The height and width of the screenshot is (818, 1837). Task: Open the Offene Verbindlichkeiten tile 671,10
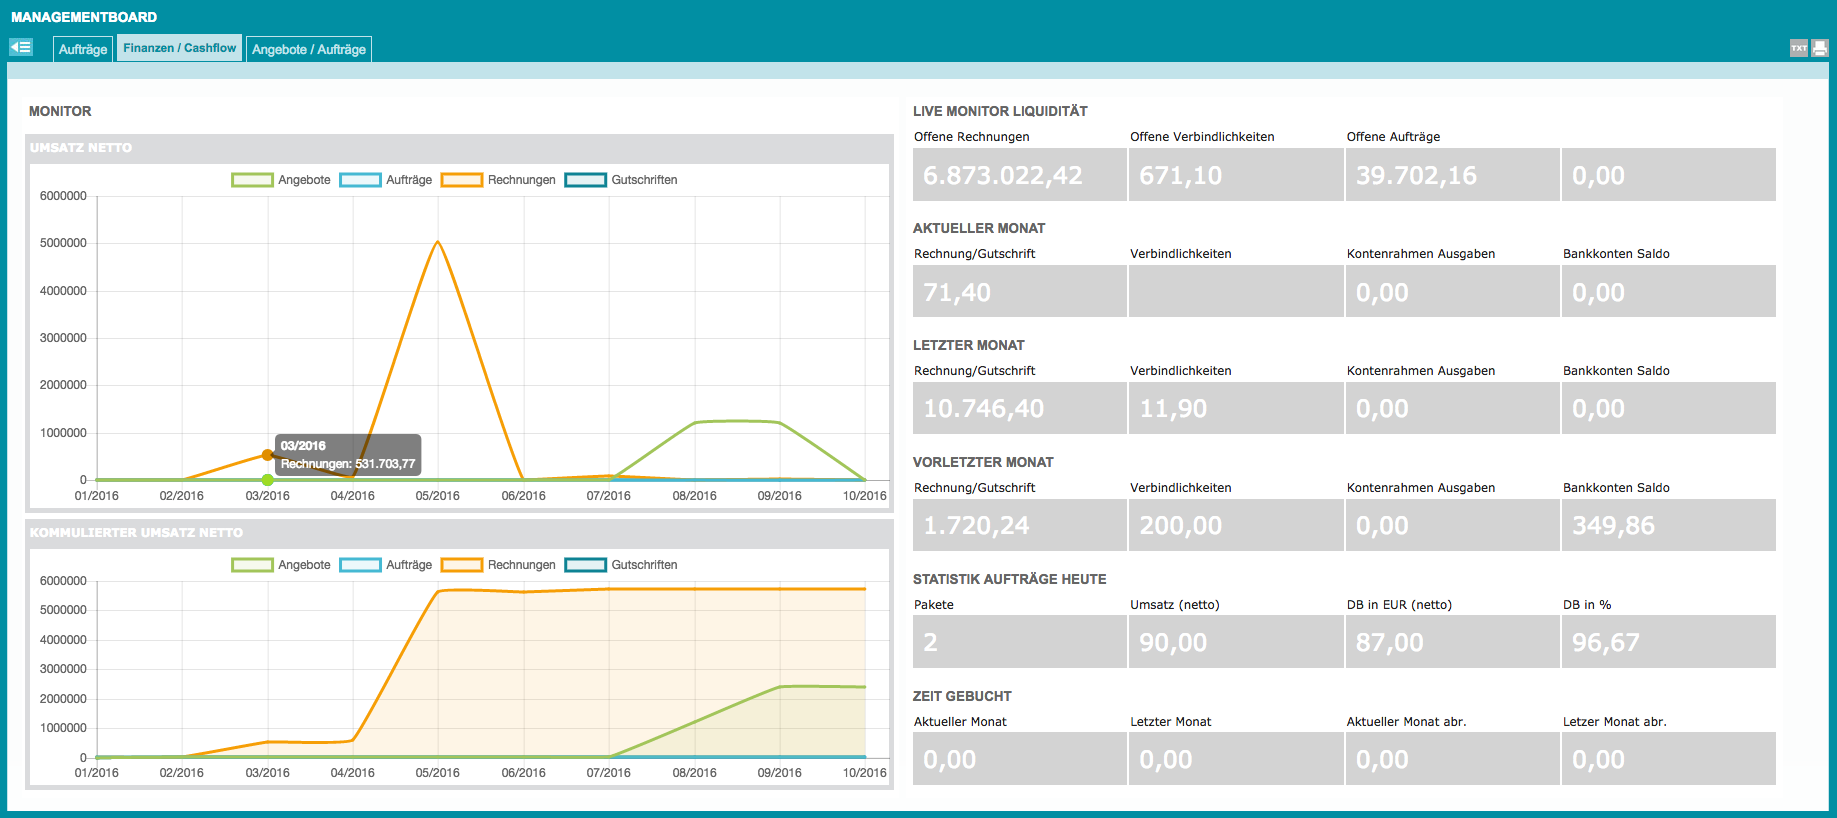click(x=1236, y=175)
